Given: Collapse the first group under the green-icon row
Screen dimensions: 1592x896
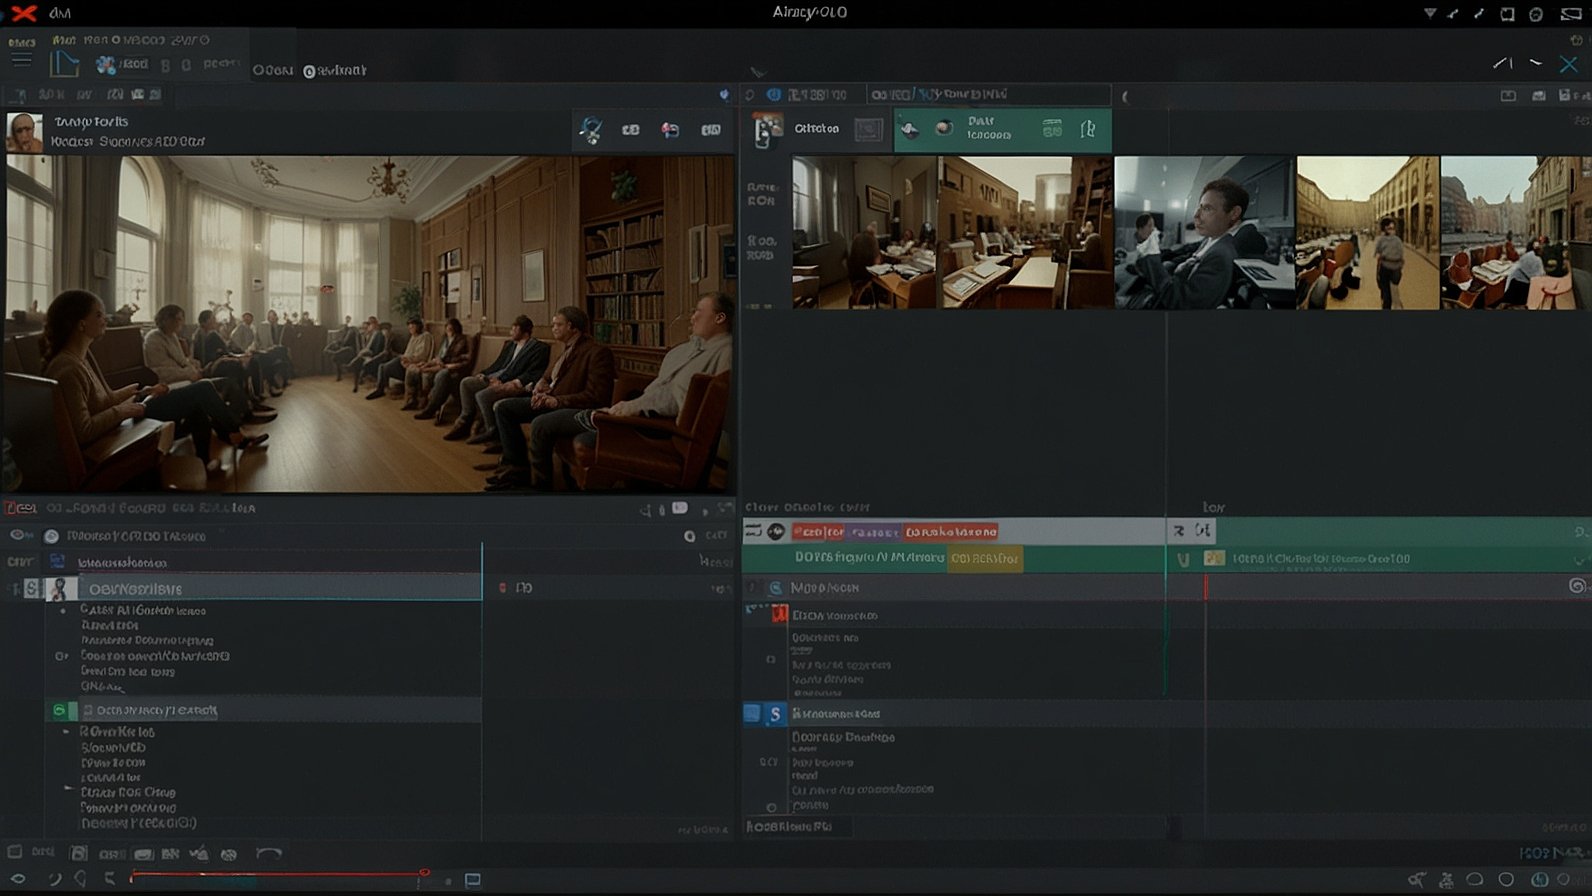Looking at the screenshot, I should click(x=66, y=732).
